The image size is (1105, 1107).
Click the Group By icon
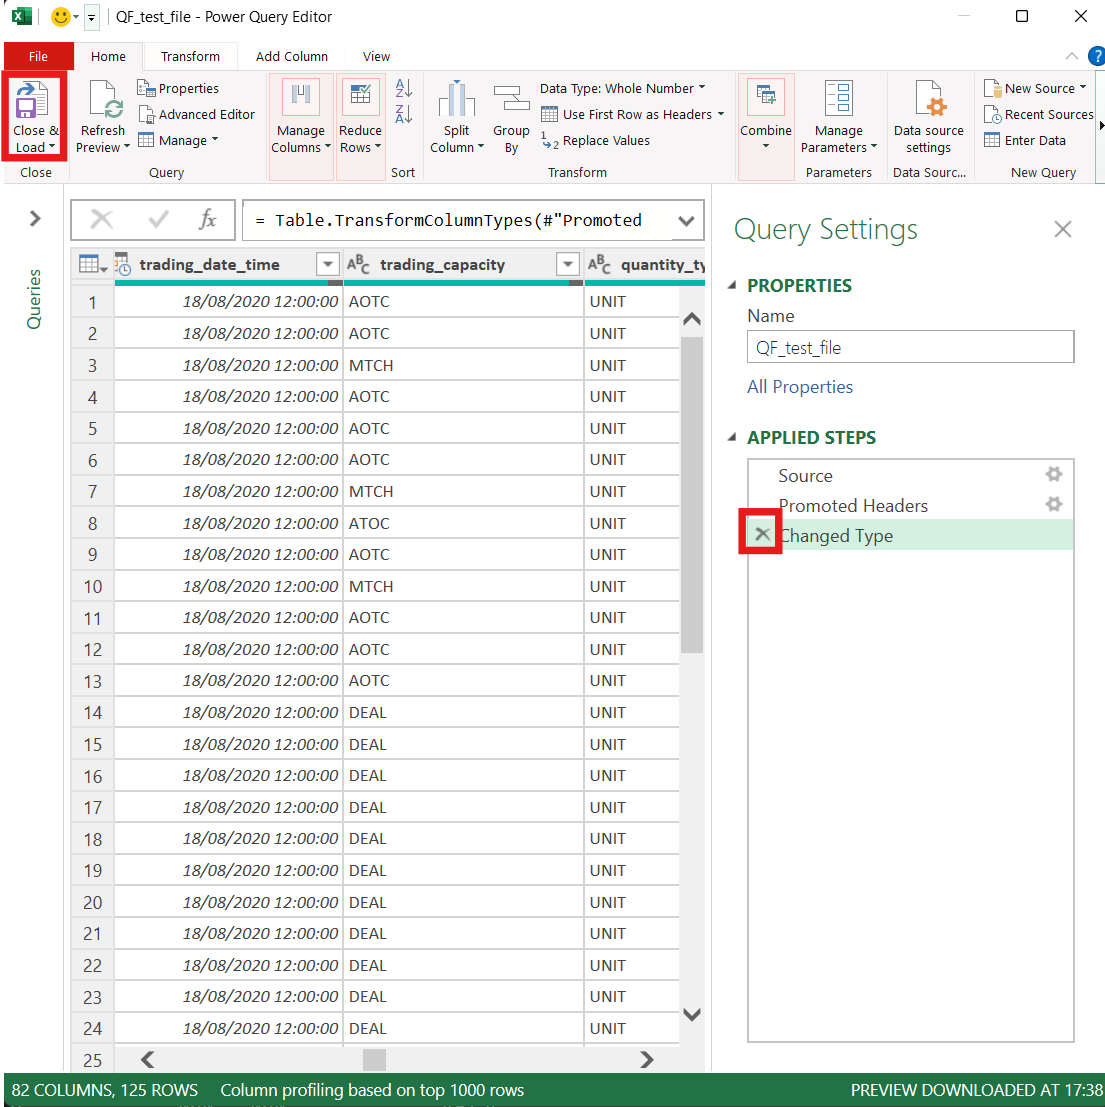coord(511,99)
